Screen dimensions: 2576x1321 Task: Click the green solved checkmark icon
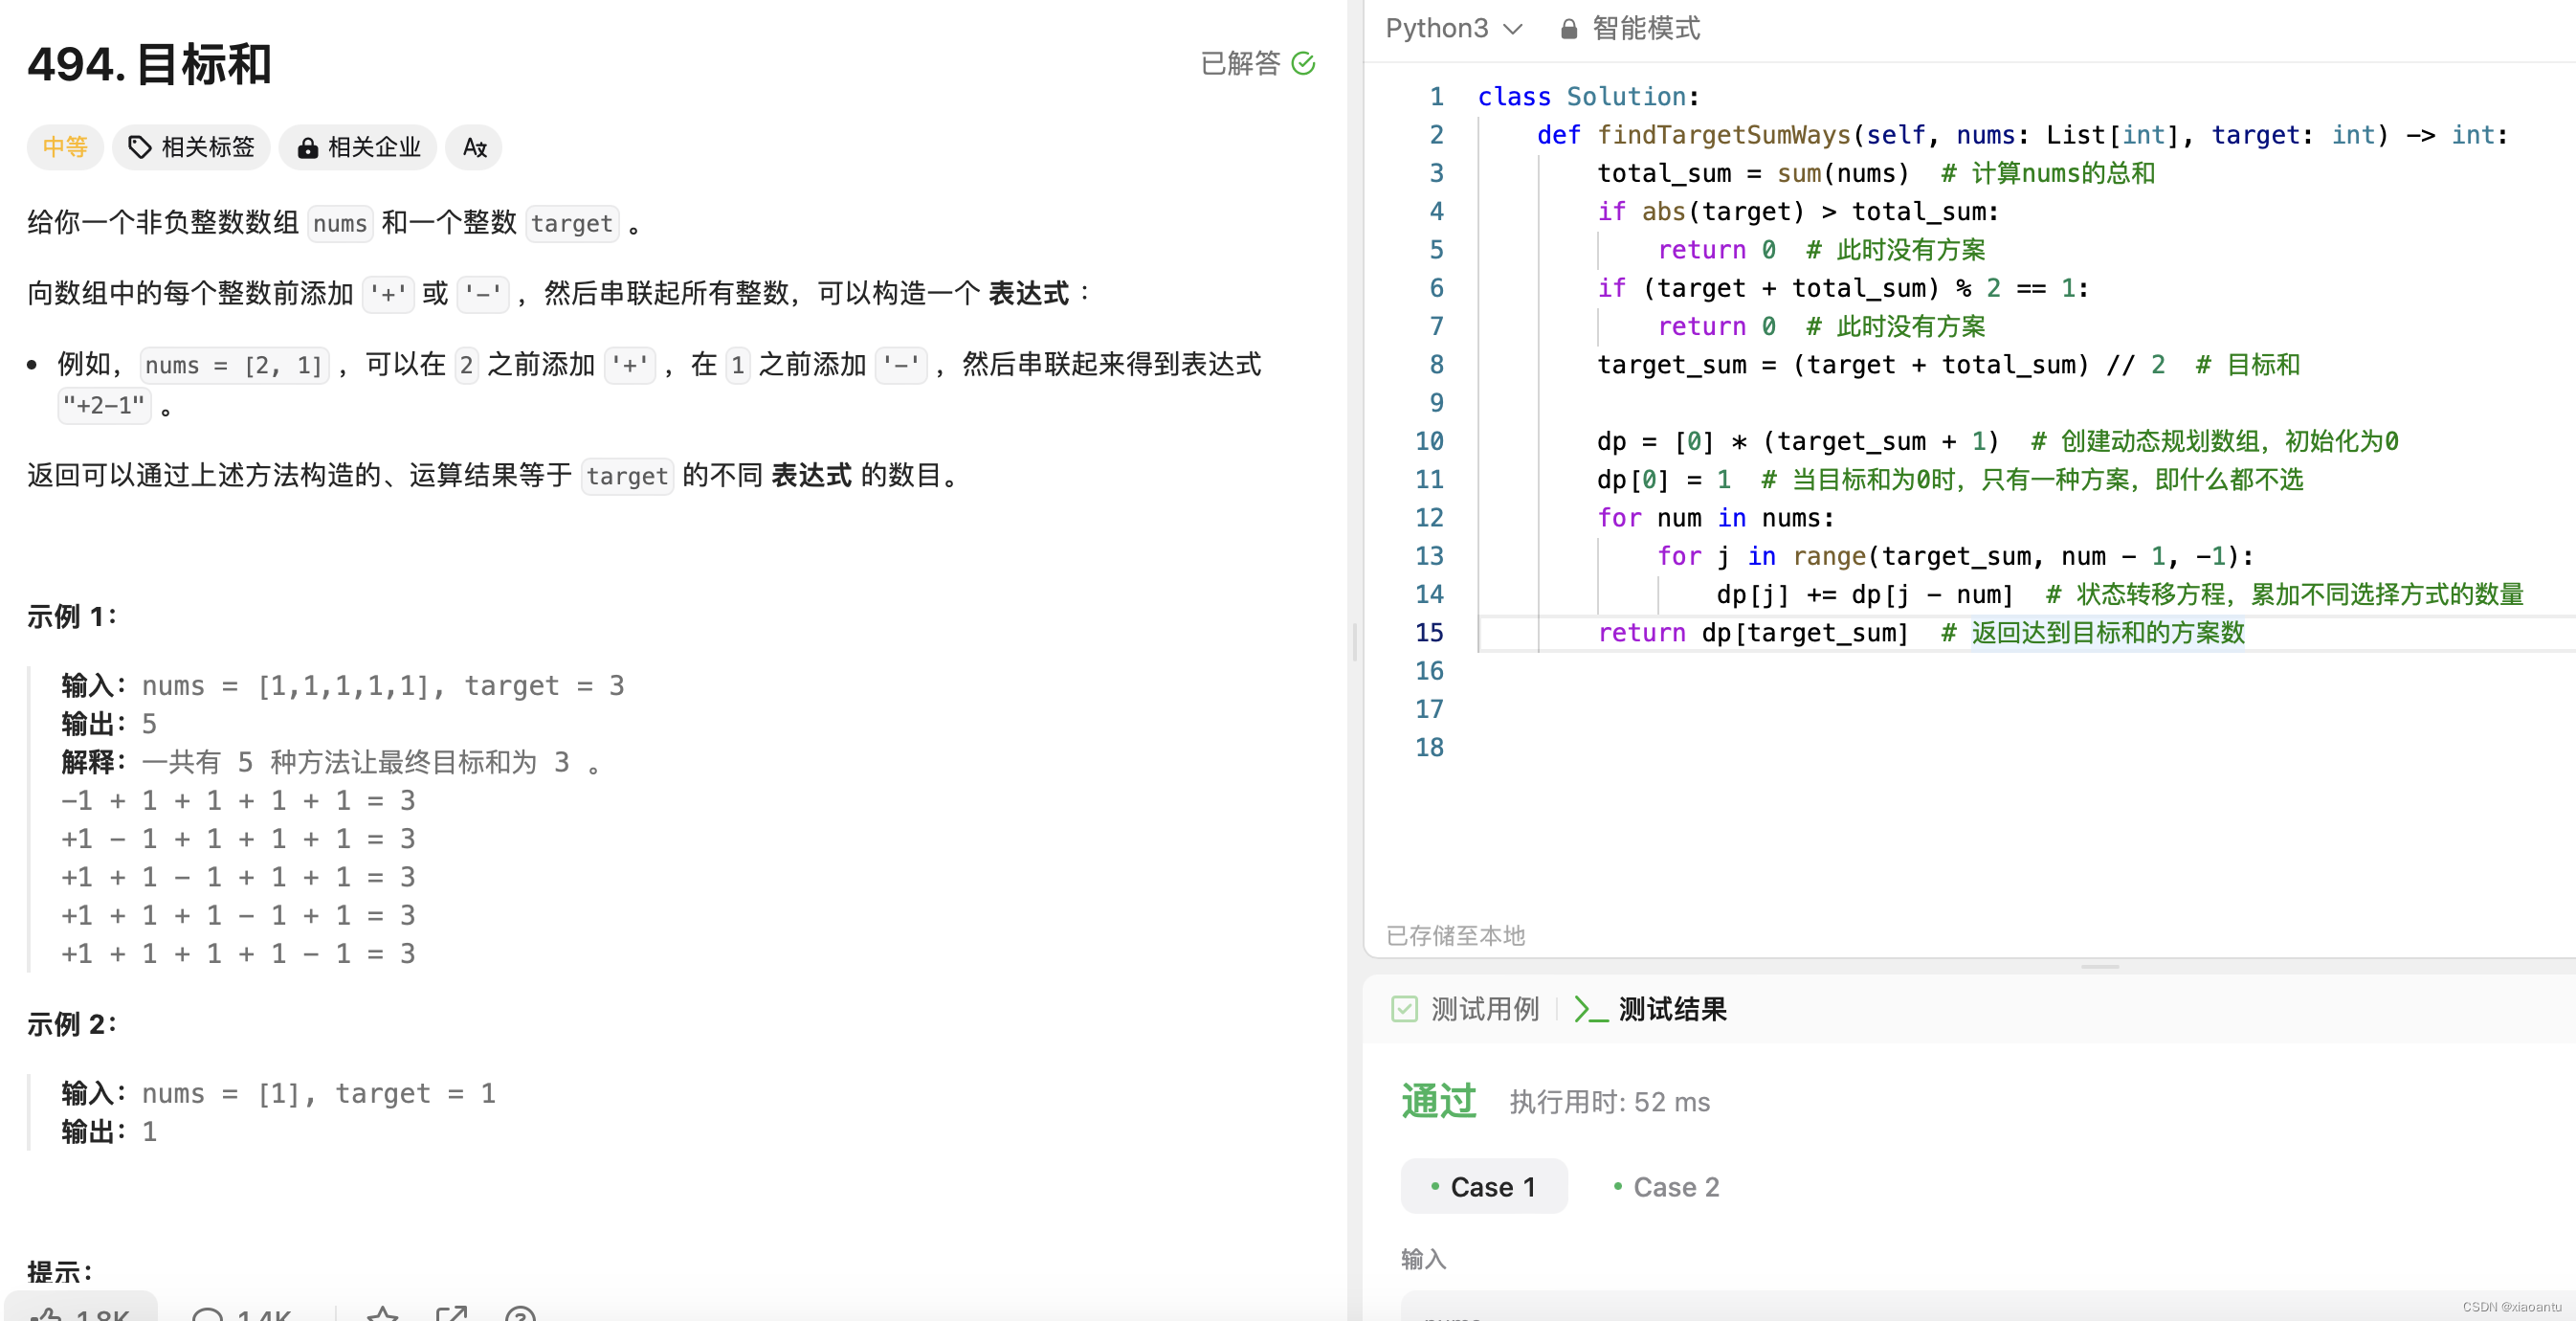coord(1303,64)
